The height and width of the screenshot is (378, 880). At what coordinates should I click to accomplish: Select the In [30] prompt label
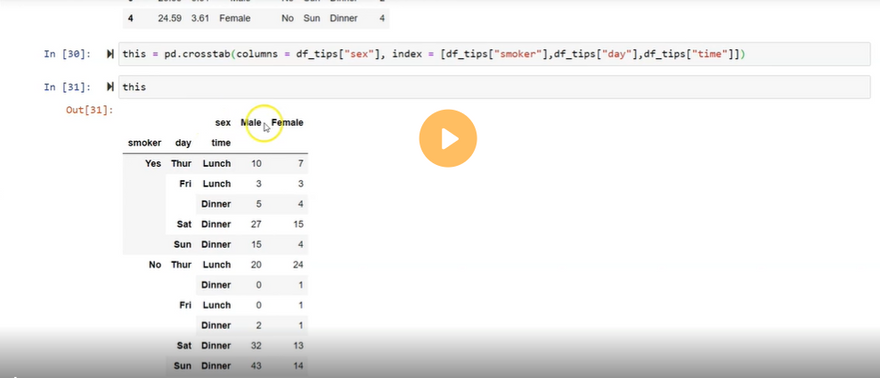point(67,54)
